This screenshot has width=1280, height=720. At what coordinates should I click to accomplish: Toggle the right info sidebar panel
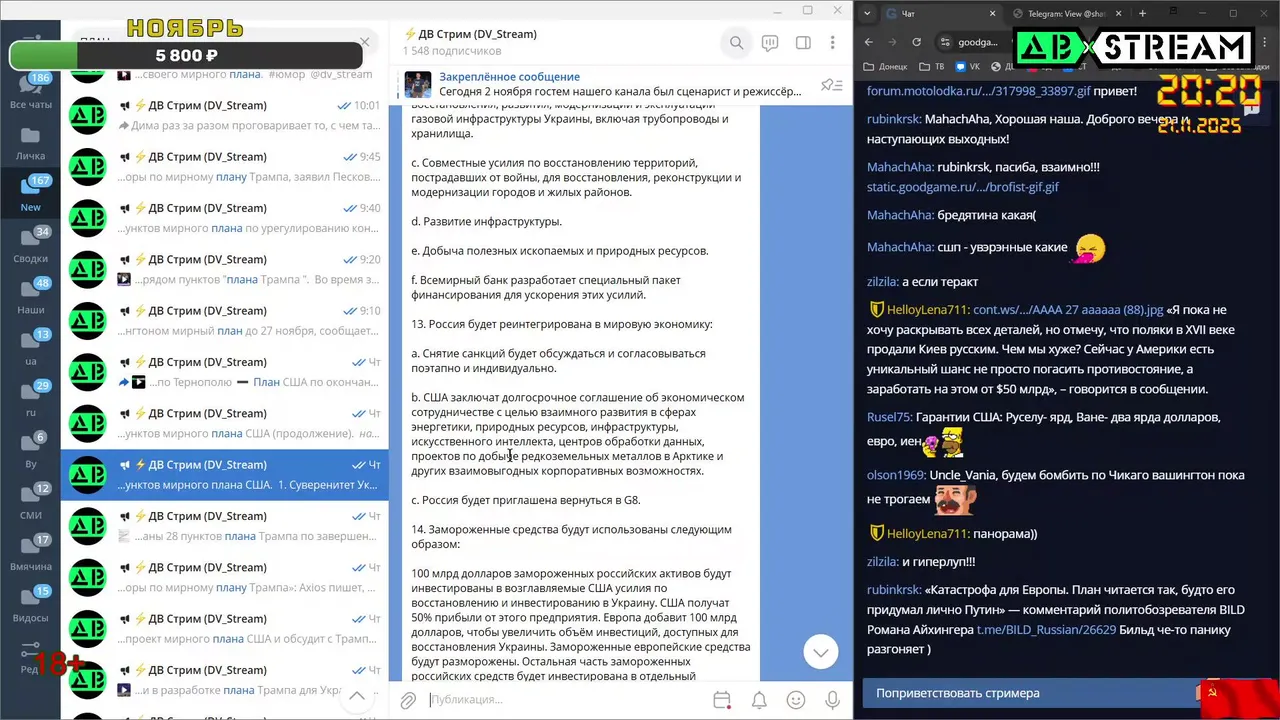tap(803, 43)
